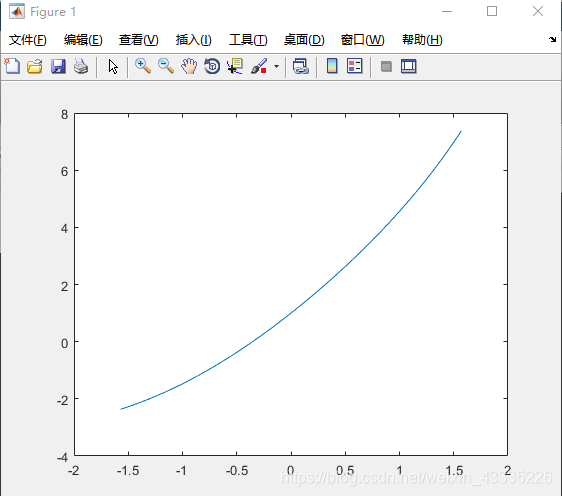Activate the Zoom In magnifier tool
Screen dimensions: 562x496
(143, 66)
